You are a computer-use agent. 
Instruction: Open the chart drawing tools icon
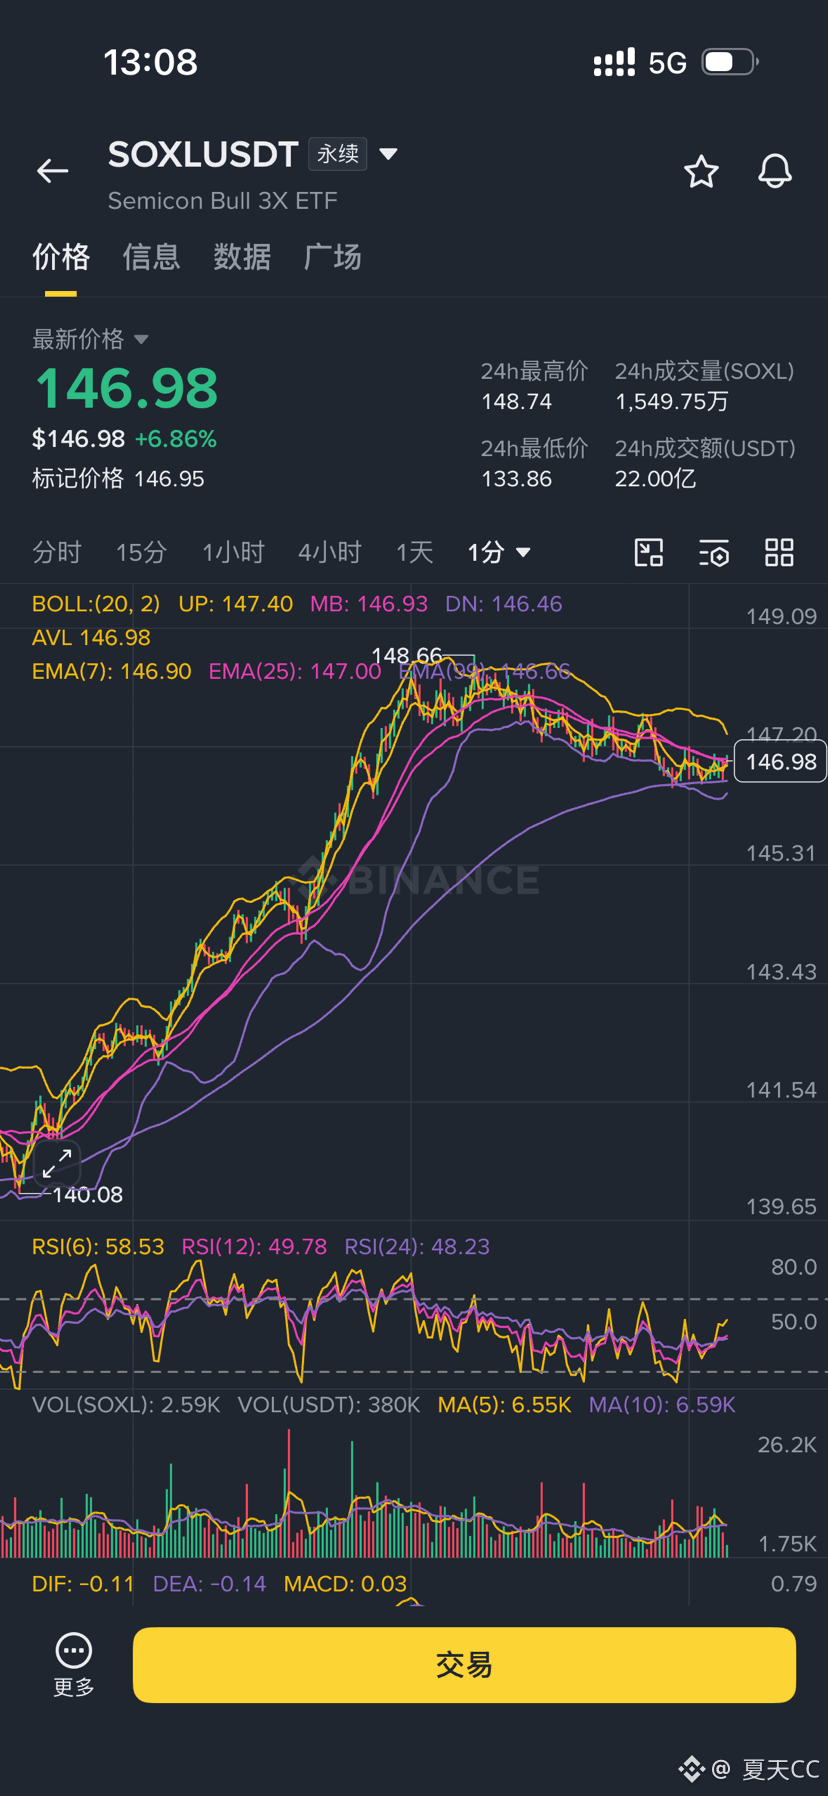[x=649, y=552]
